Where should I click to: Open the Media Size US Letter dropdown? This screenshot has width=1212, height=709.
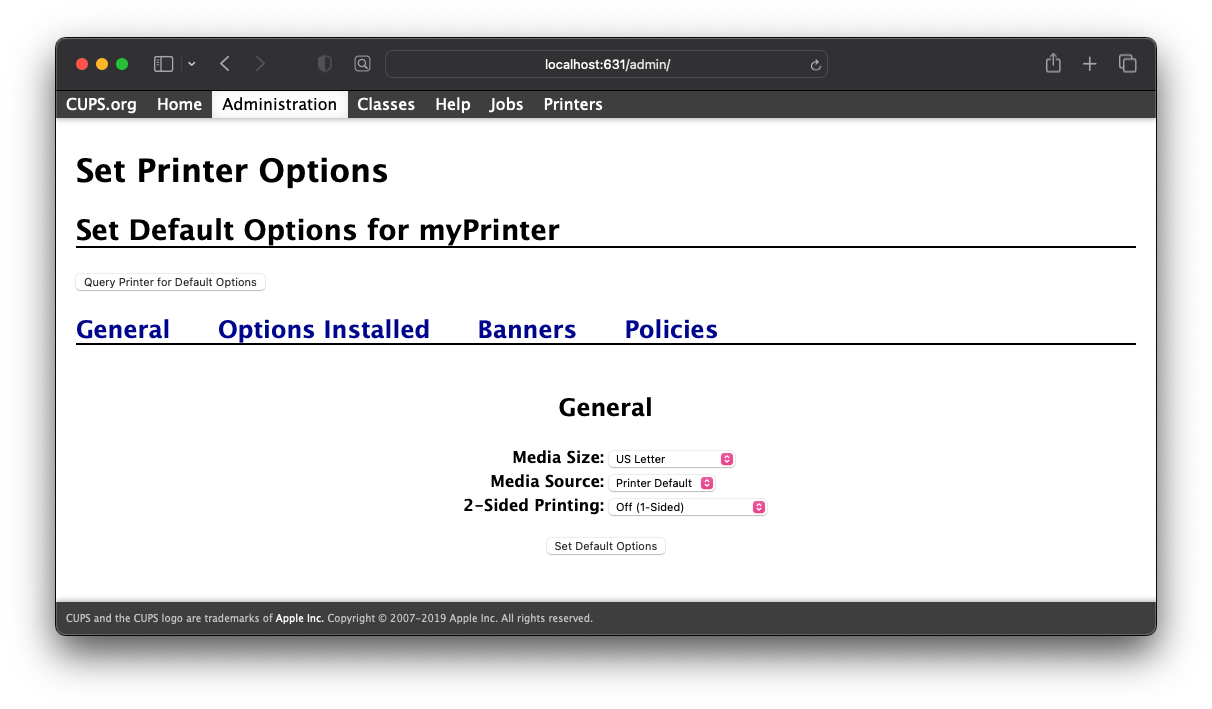pyautogui.click(x=672, y=459)
